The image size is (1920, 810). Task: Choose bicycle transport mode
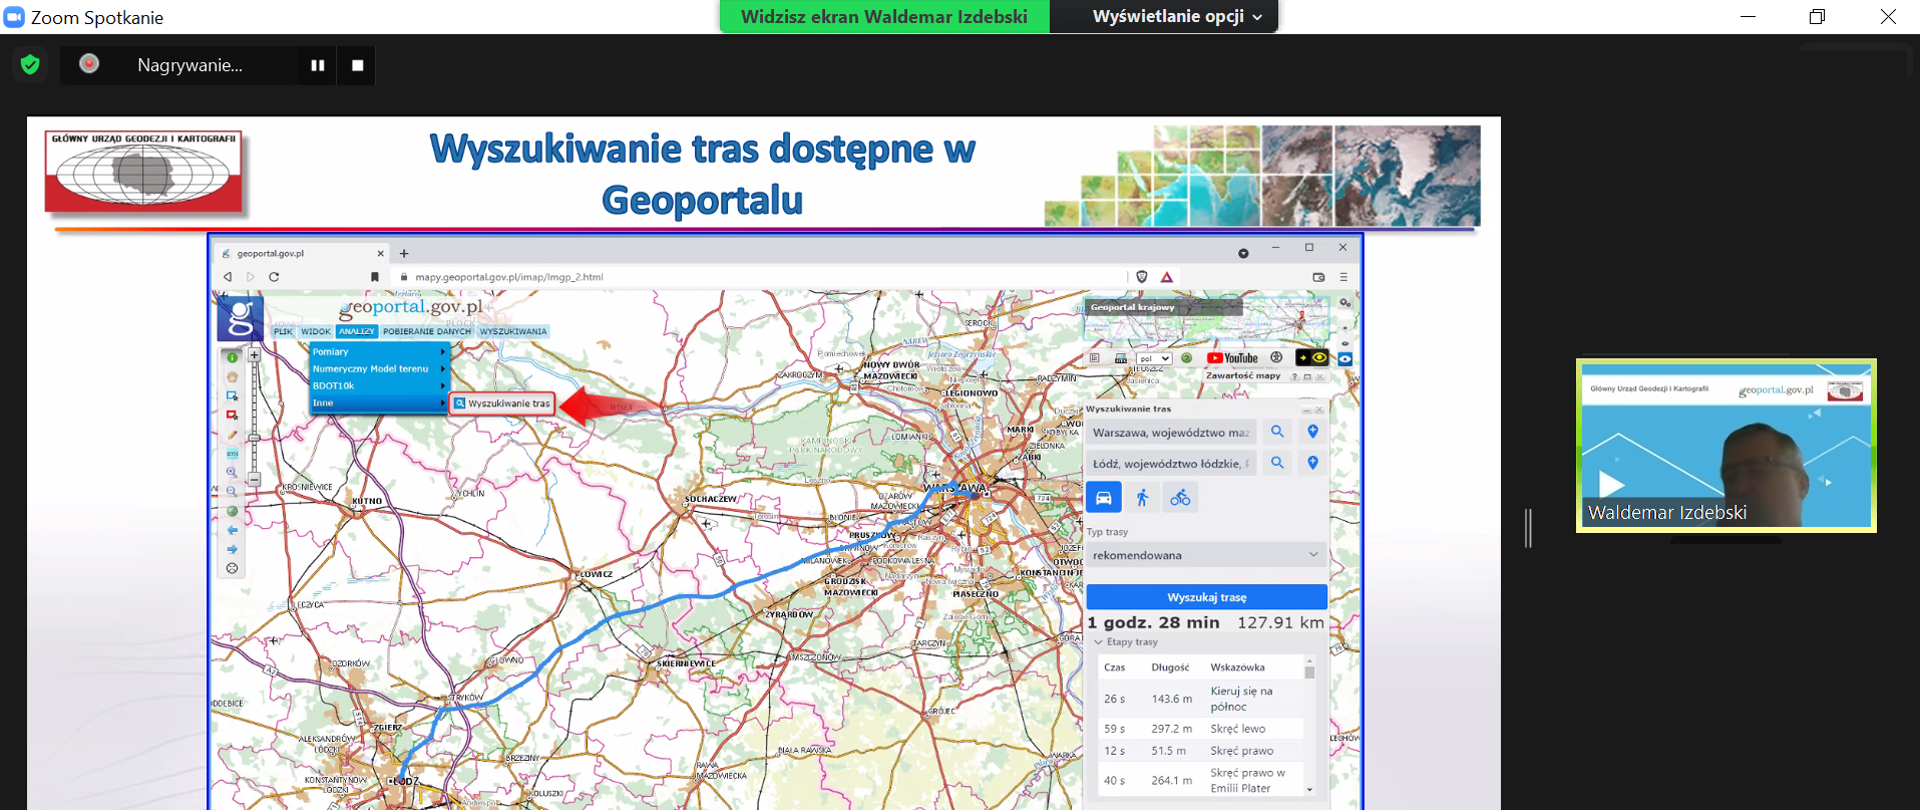coord(1180,498)
